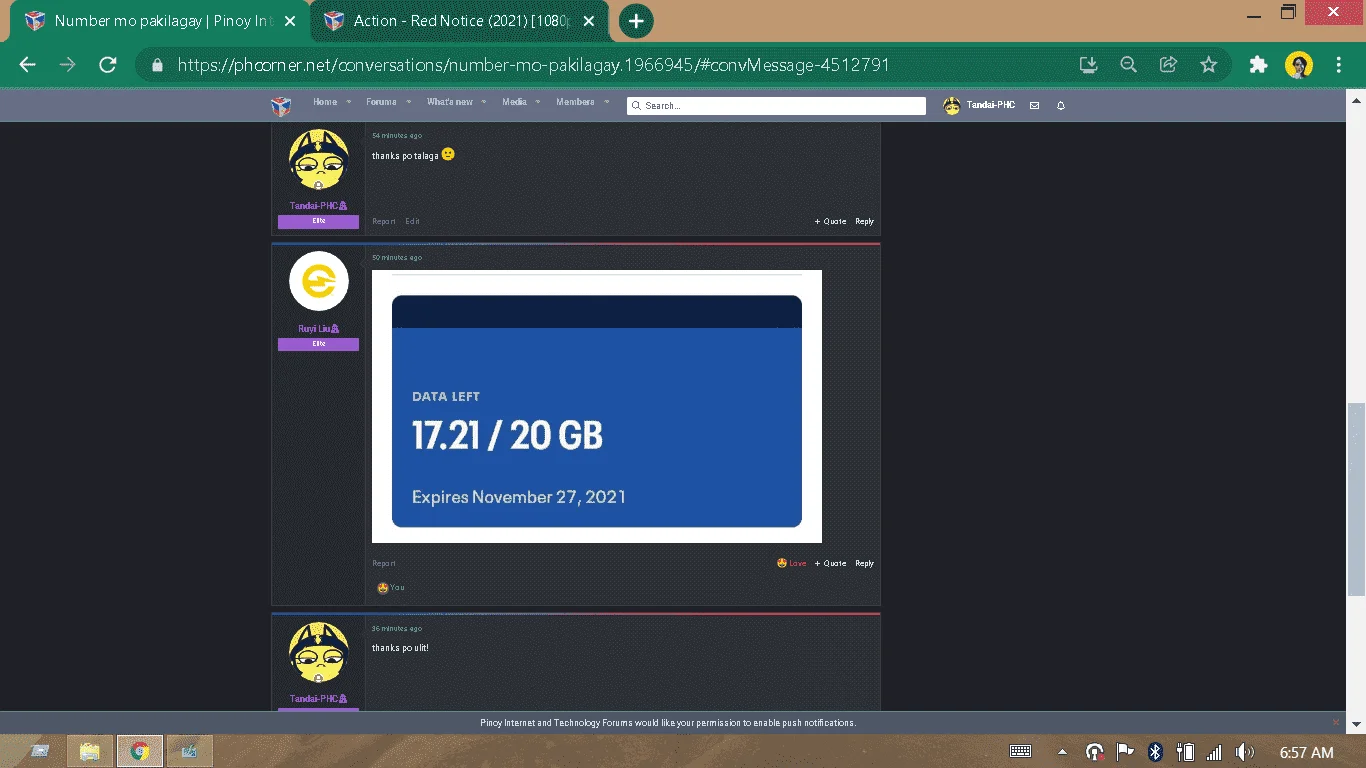This screenshot has width=1366, height=768.
Task: Expand the Members menu dropdown arrow
Action: tap(606, 102)
